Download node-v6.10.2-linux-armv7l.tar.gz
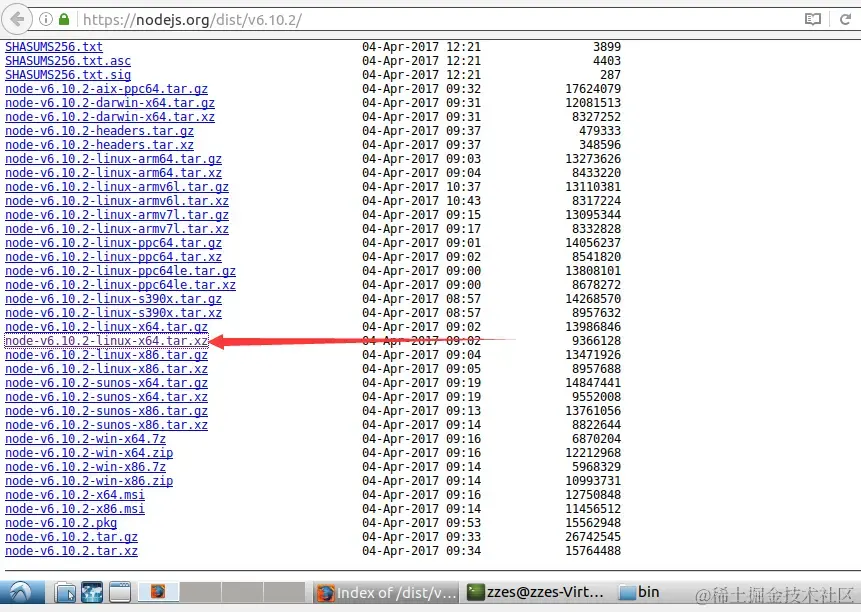Image resolution: width=861 pixels, height=612 pixels. pyautogui.click(x=117, y=215)
